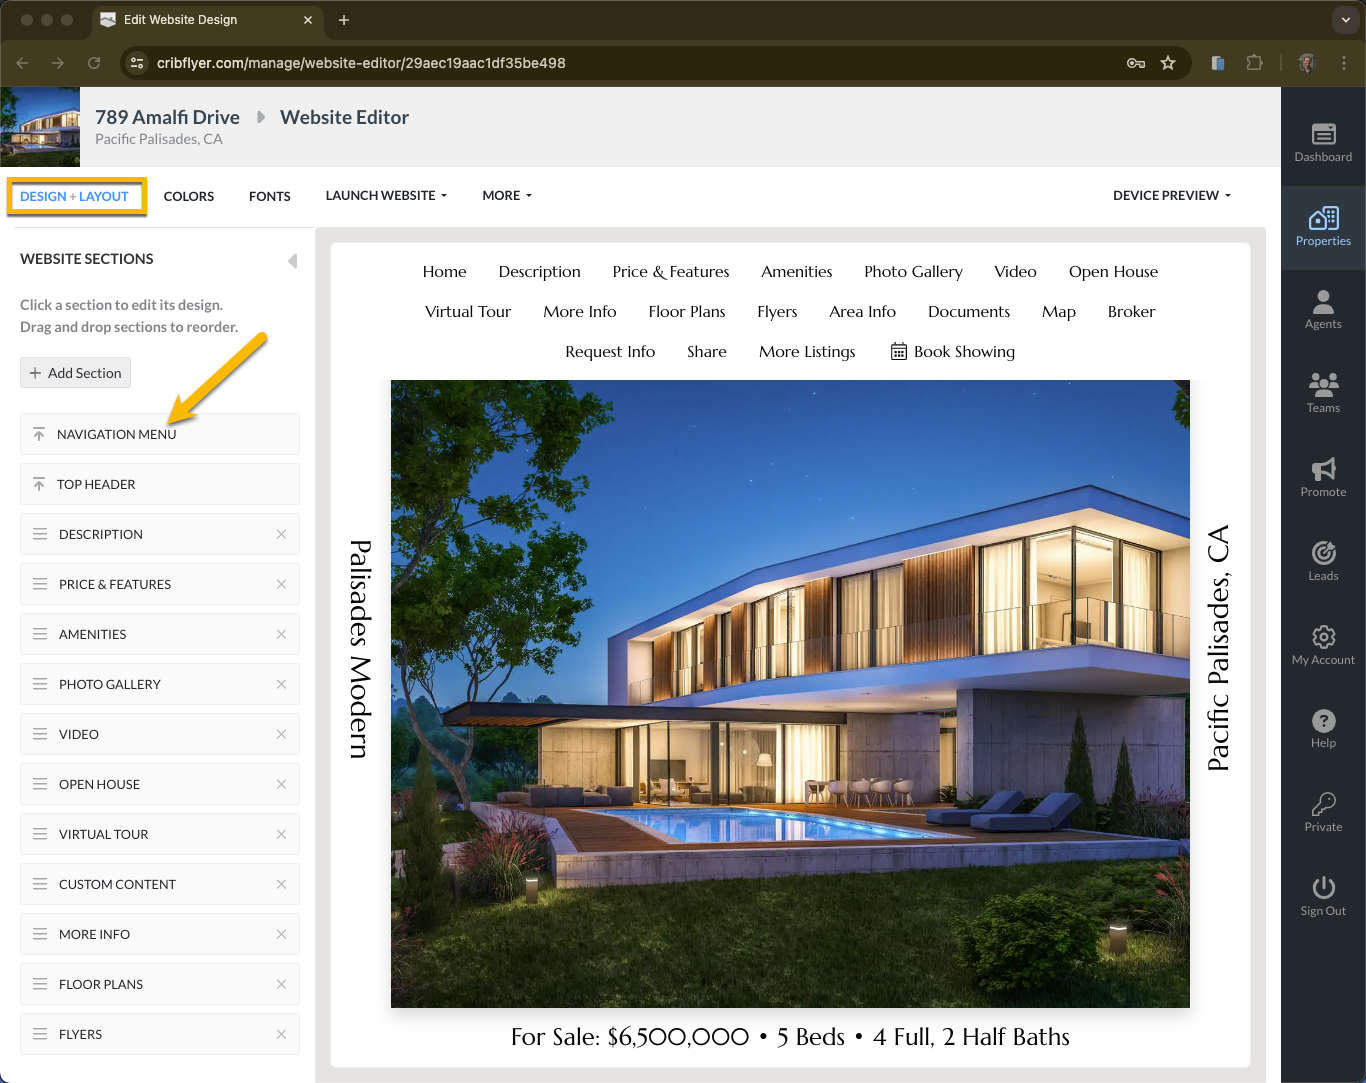Viewport: 1366px width, 1083px height.
Task: Open Leads target icon
Action: point(1323,553)
